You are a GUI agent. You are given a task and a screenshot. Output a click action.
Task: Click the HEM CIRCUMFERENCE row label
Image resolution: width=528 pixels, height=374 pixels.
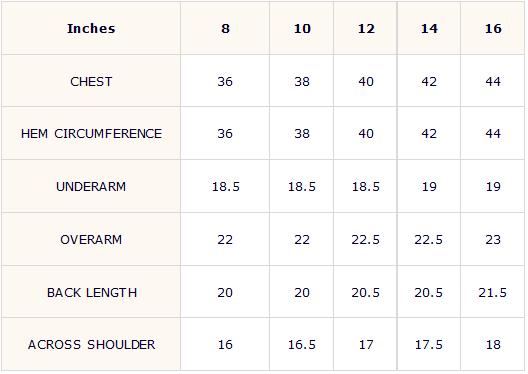(91, 134)
